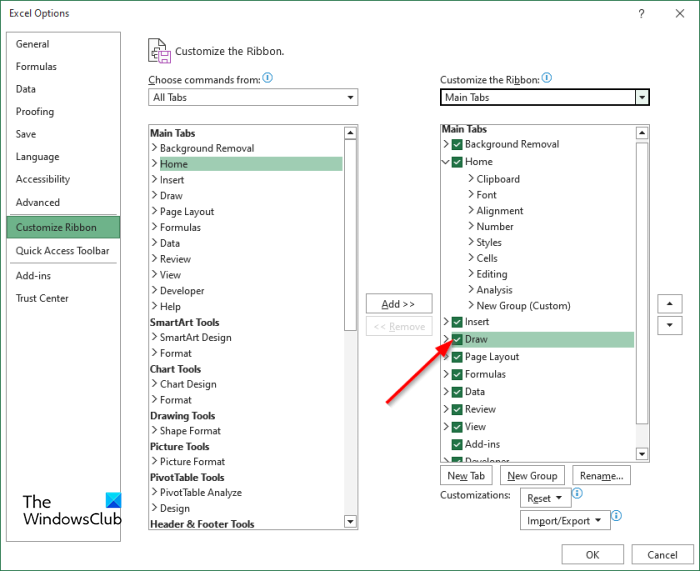Click the info icon next to Import/Export
Viewport: 700px width, 571px height.
(617, 516)
